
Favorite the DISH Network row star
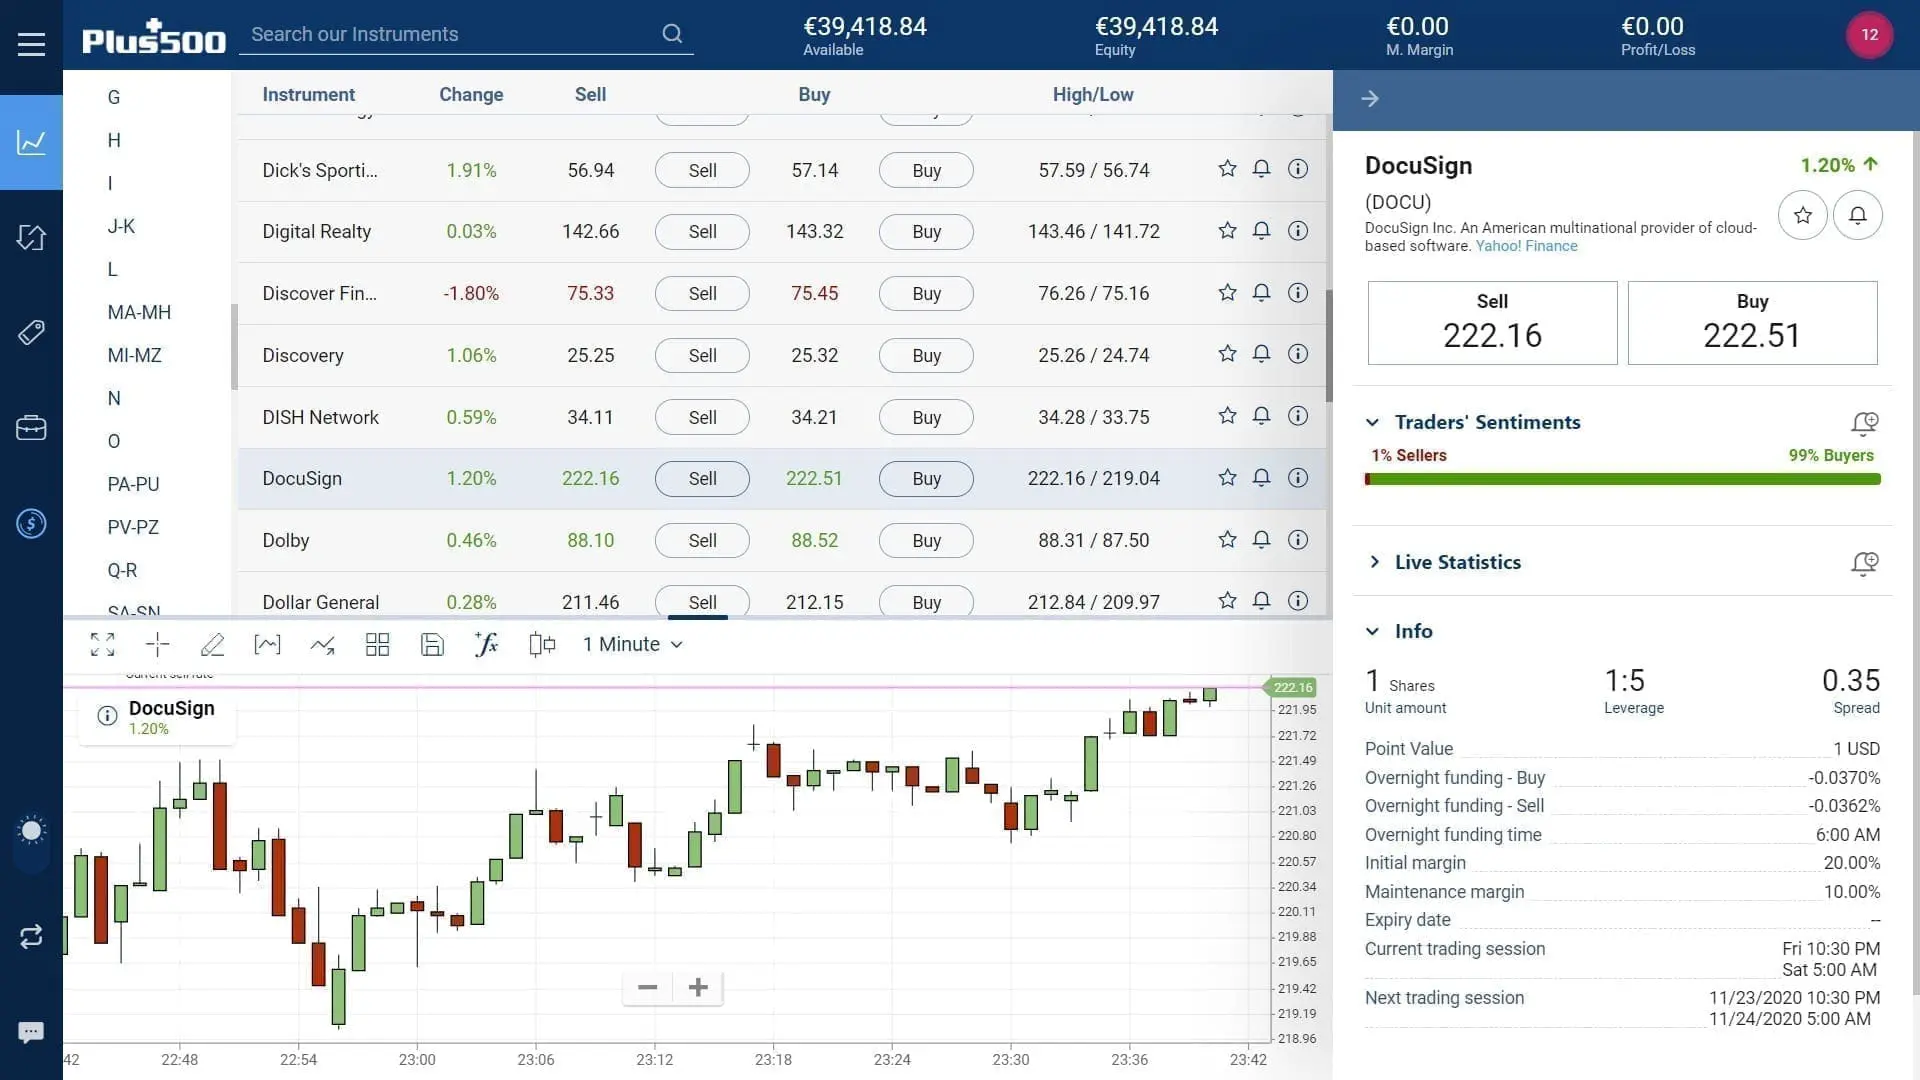coord(1227,416)
